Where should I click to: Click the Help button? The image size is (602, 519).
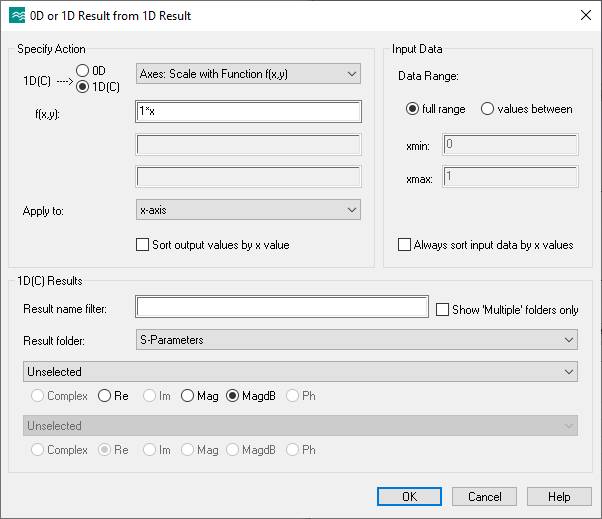click(x=559, y=497)
